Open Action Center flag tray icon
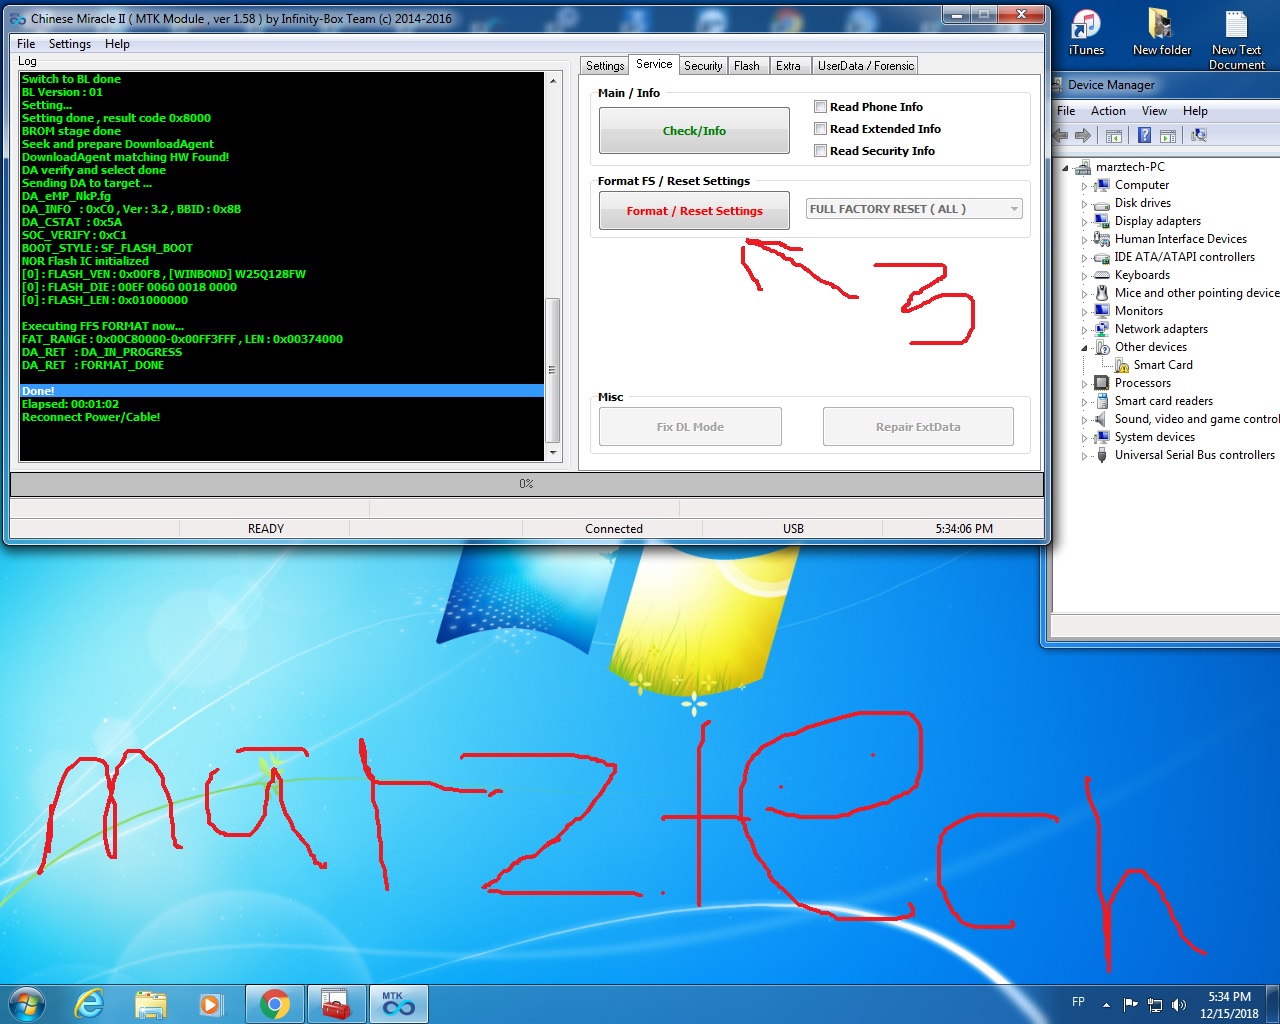This screenshot has height=1024, width=1280. 1130,1005
